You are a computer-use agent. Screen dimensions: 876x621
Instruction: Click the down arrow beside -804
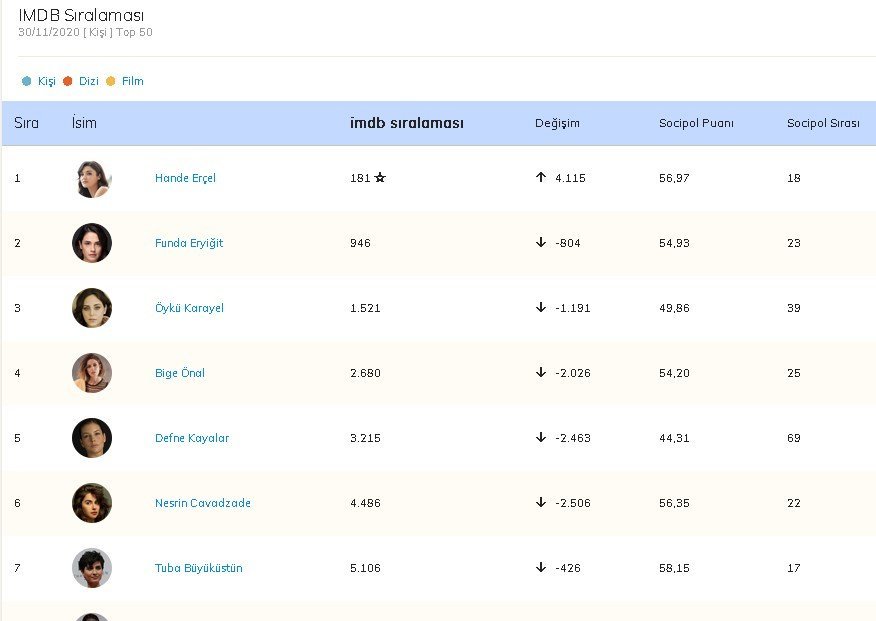[x=541, y=243]
